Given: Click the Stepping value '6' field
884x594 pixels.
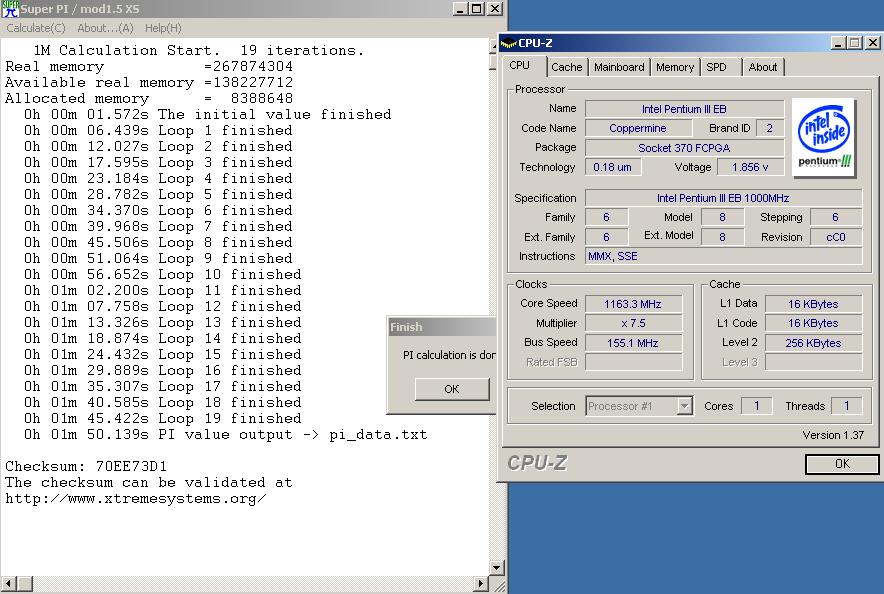Looking at the screenshot, I should (836, 217).
